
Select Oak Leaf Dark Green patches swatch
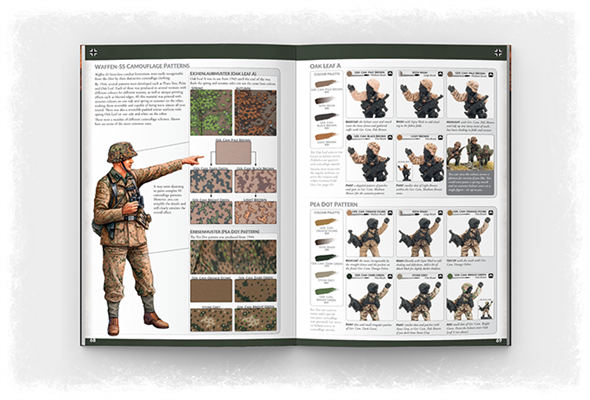[x=211, y=181]
